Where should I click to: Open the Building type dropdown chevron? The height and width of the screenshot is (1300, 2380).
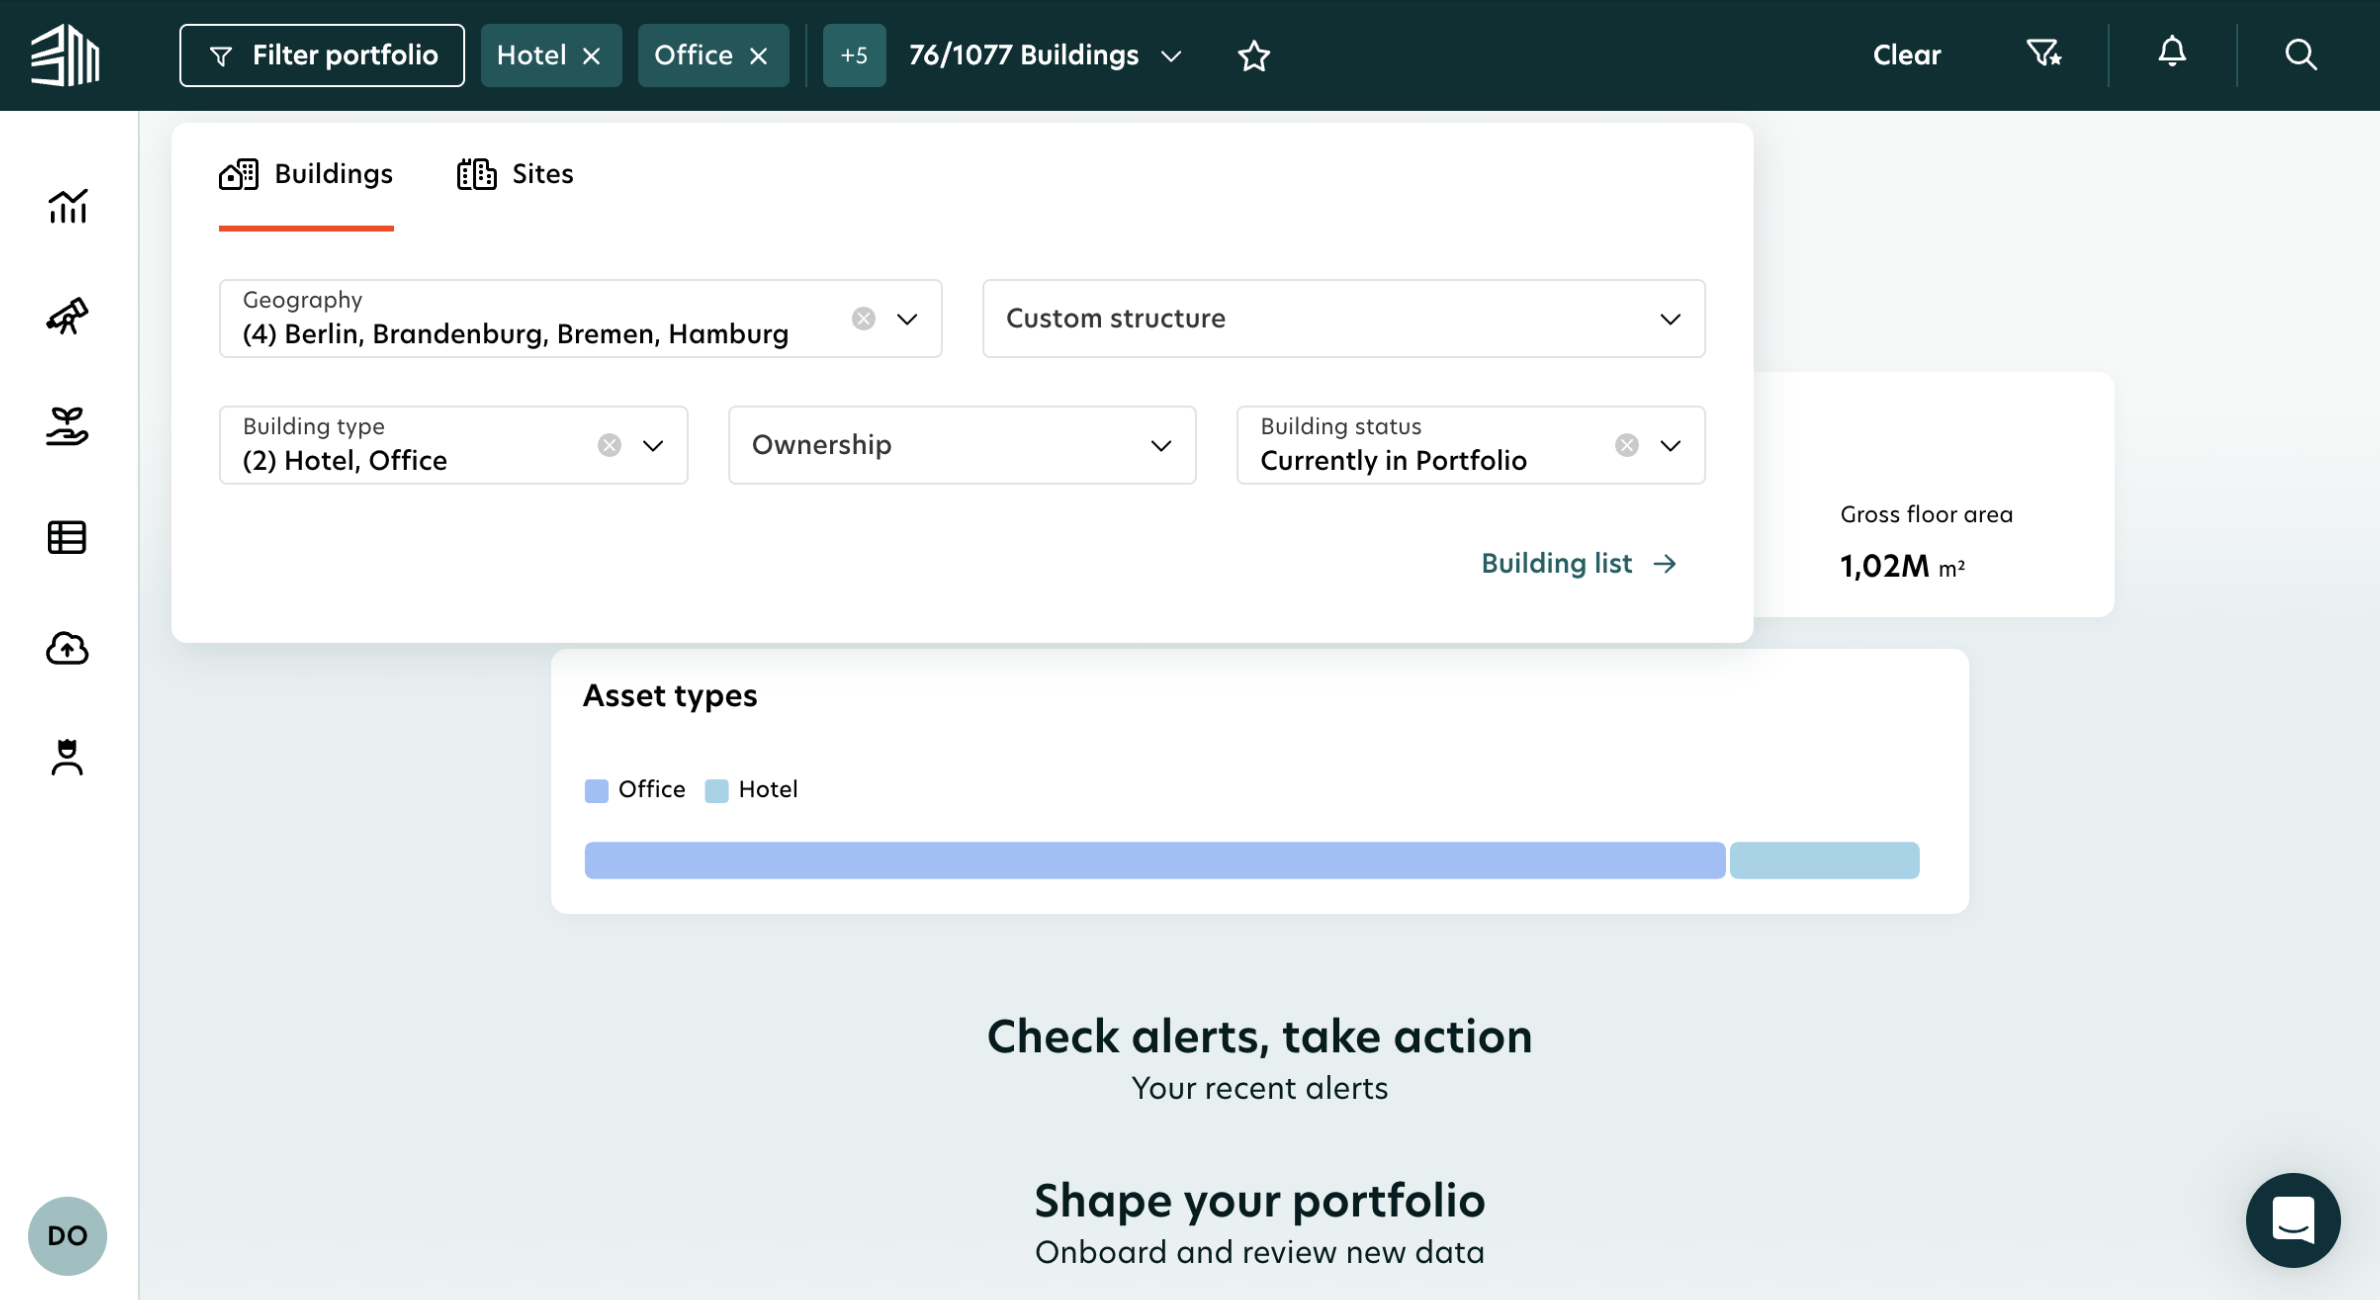653,445
